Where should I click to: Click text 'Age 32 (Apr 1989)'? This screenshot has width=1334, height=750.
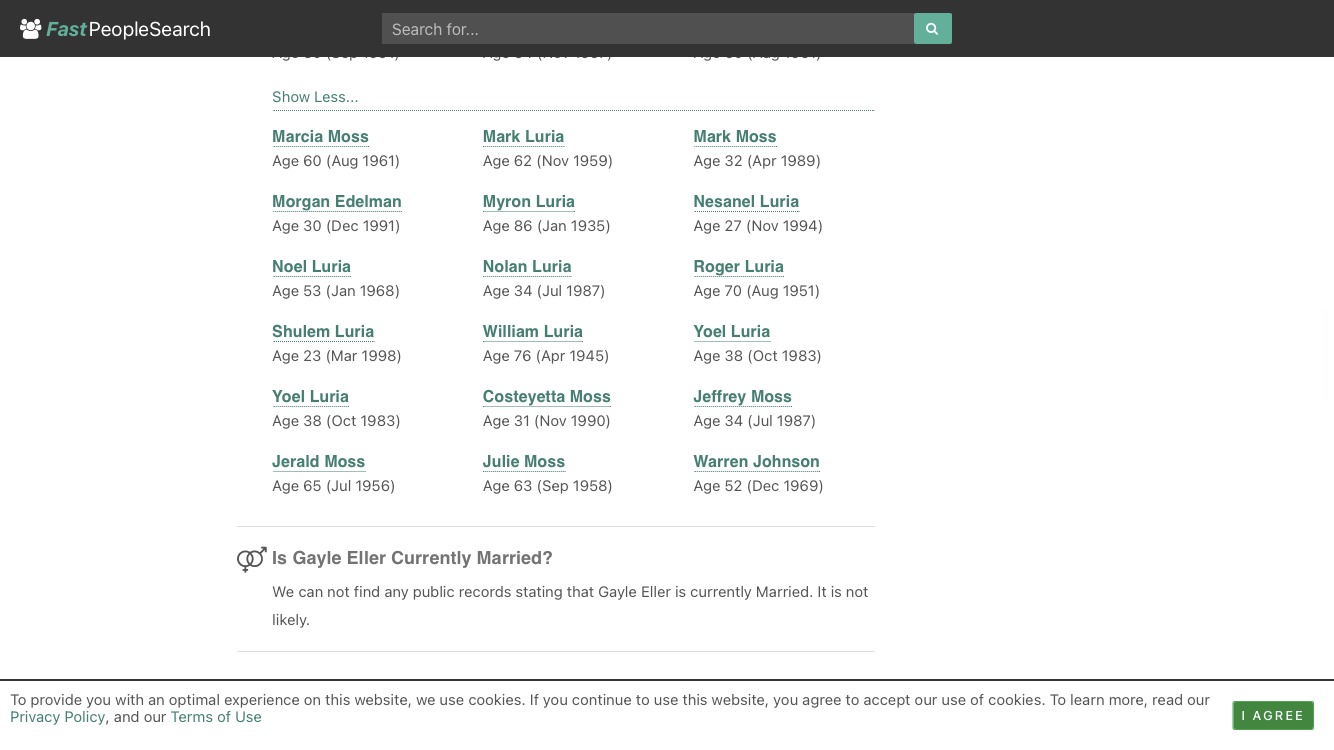(x=757, y=161)
